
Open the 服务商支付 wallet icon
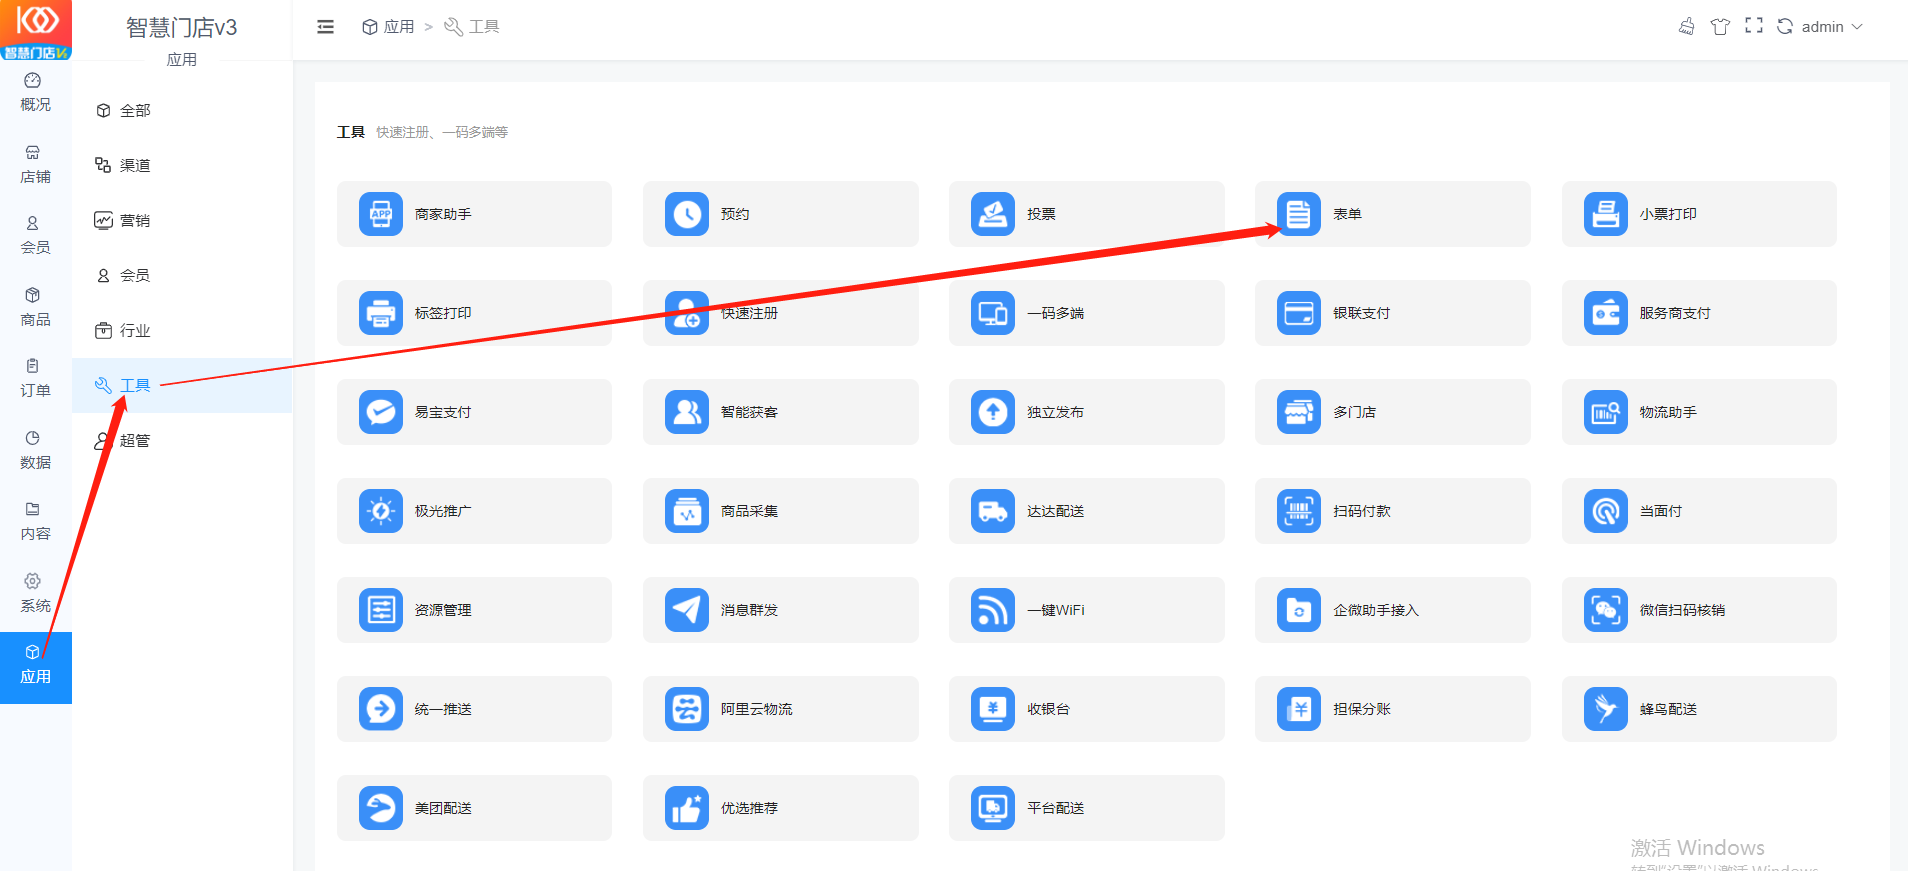[x=1606, y=313]
